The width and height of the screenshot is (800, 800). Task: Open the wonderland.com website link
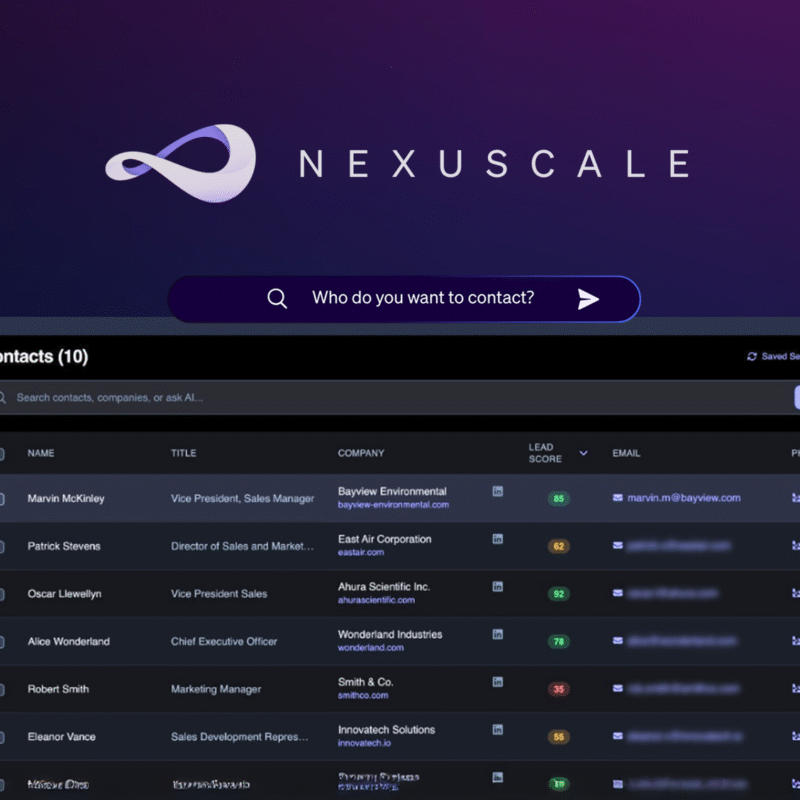tap(371, 648)
